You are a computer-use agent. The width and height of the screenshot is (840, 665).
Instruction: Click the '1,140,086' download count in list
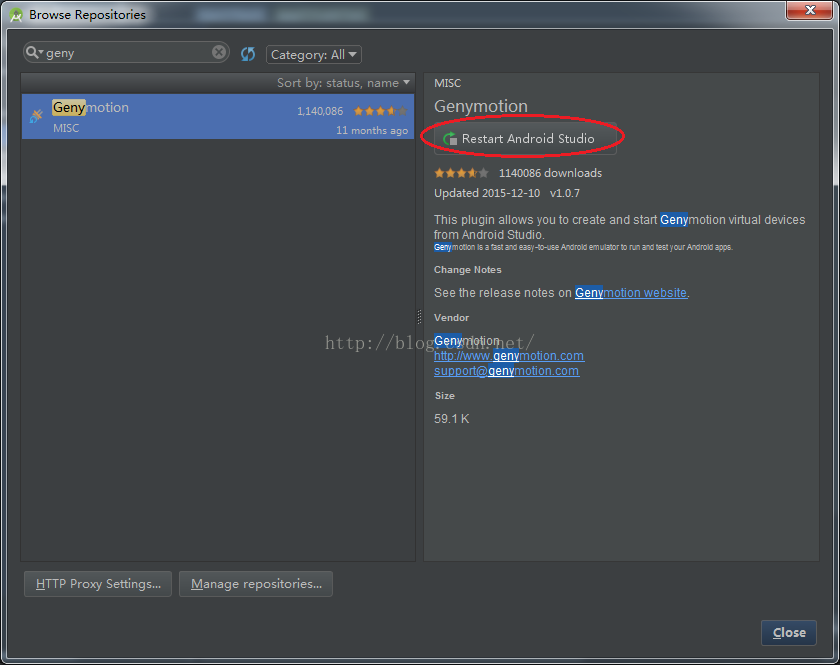pos(320,111)
